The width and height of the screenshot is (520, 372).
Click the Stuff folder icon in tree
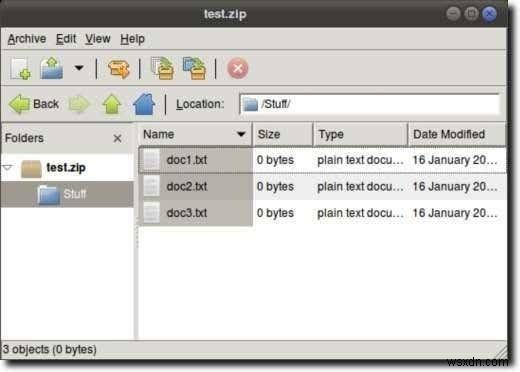pyautogui.click(x=49, y=194)
